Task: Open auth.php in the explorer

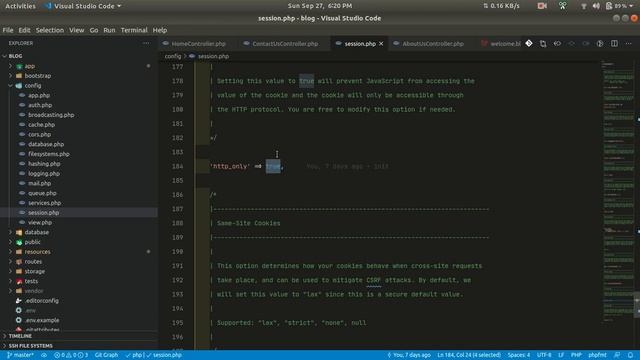Action: (40, 105)
